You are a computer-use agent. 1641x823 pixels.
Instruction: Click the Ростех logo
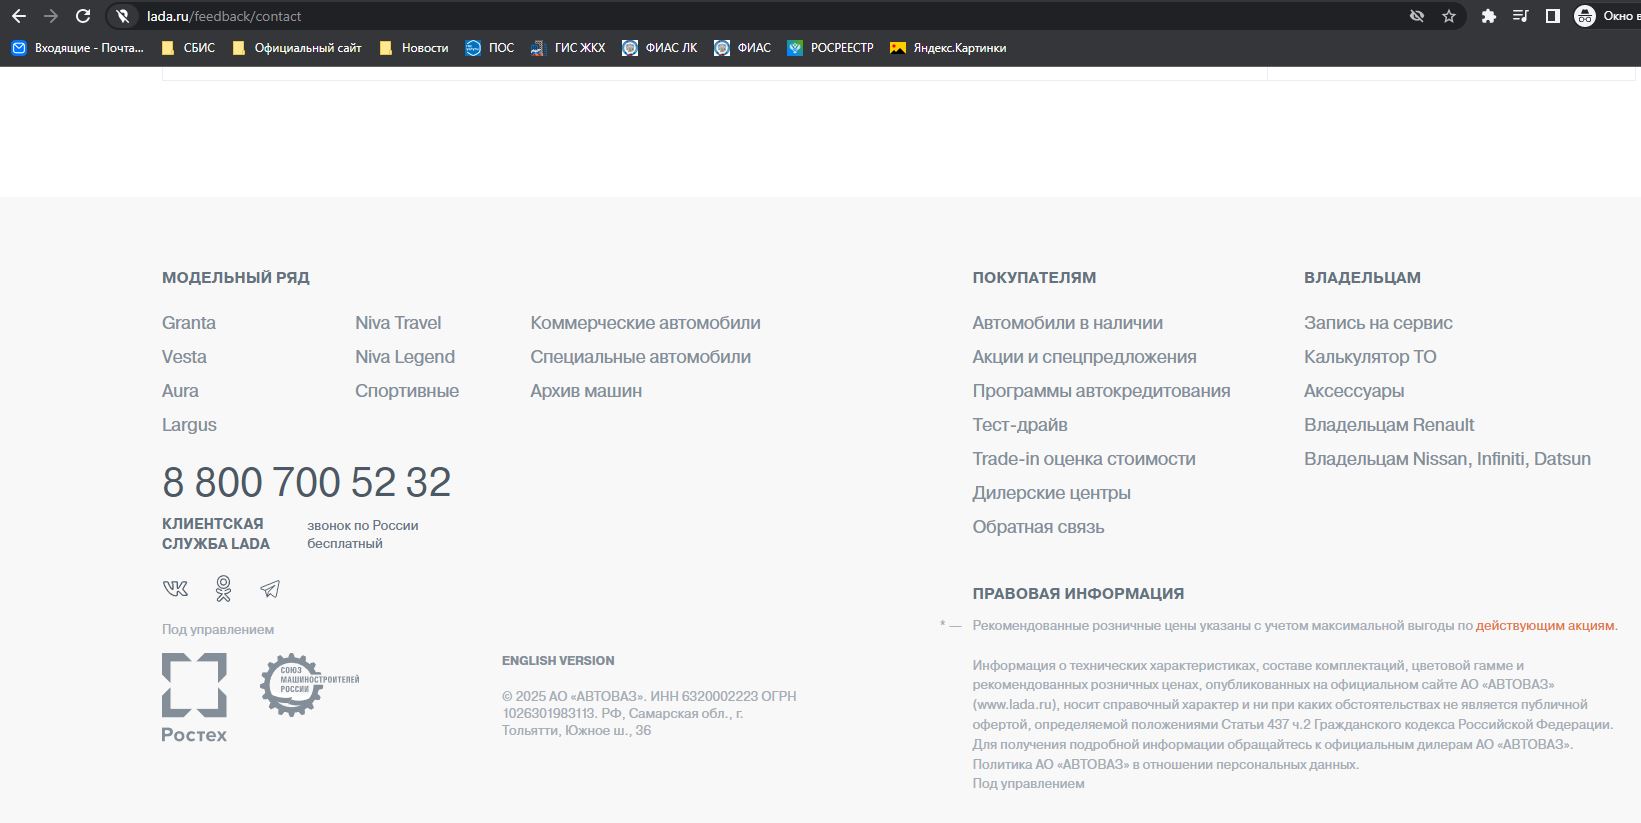click(x=194, y=698)
